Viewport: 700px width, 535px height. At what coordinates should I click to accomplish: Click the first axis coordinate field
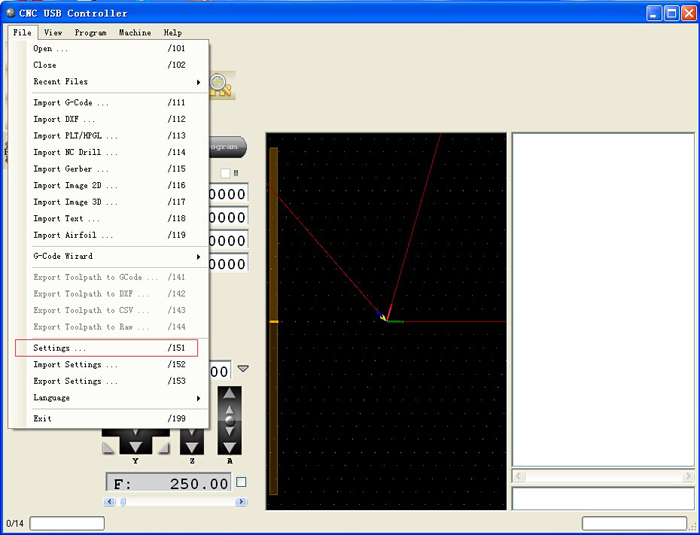click(228, 194)
